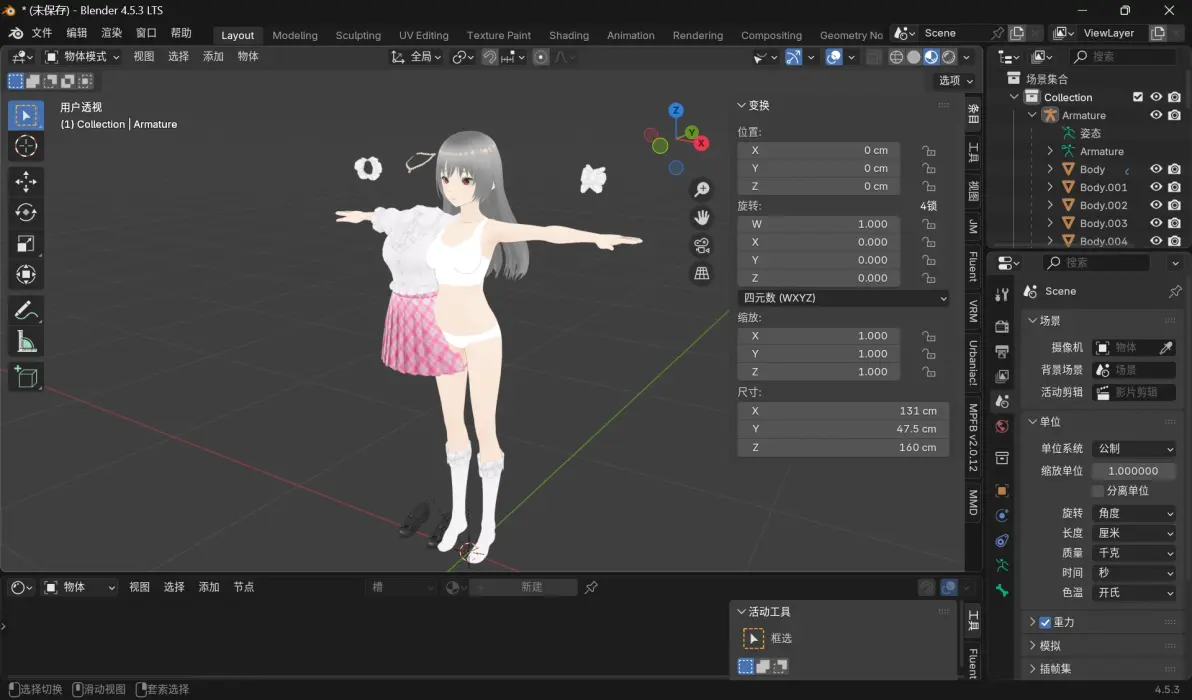This screenshot has height=700, width=1192.
Task: Switch to the Sculpting workspace tab
Action: (x=358, y=35)
